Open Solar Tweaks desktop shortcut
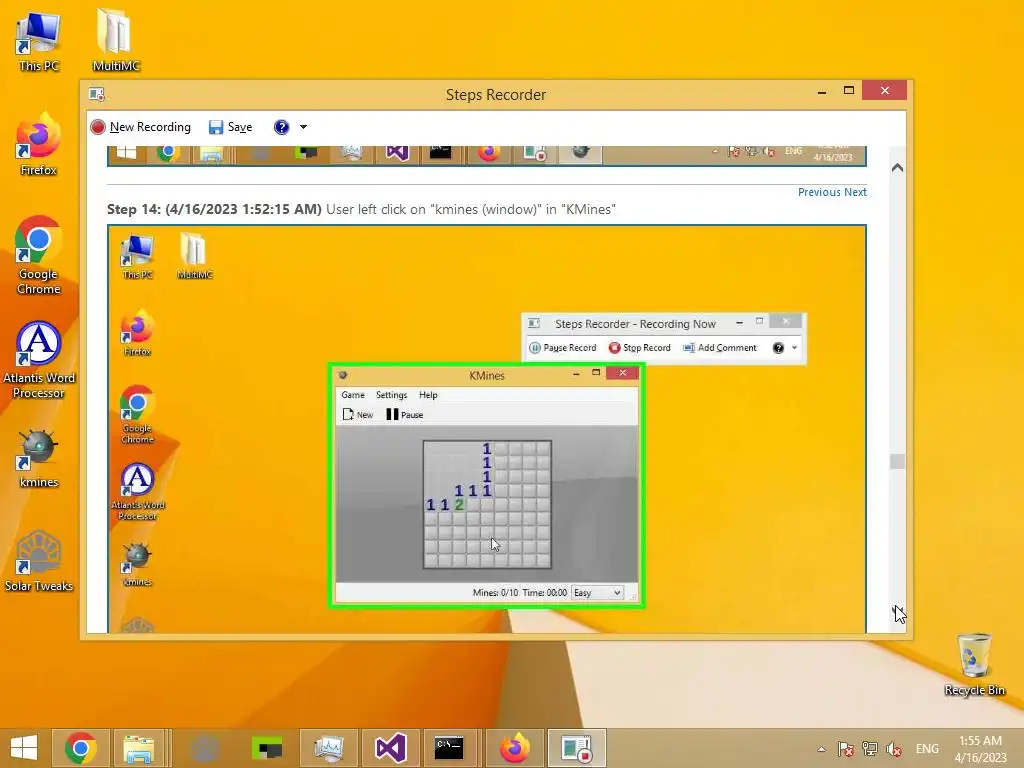This screenshot has width=1024, height=768. [39, 562]
